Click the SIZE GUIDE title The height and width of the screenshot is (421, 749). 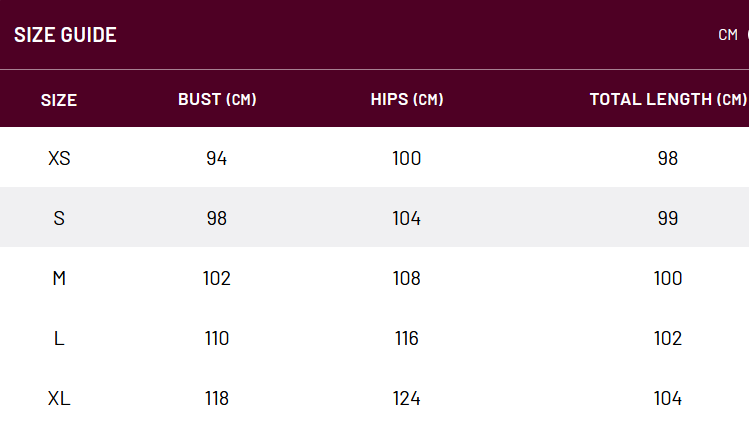pyautogui.click(x=65, y=35)
